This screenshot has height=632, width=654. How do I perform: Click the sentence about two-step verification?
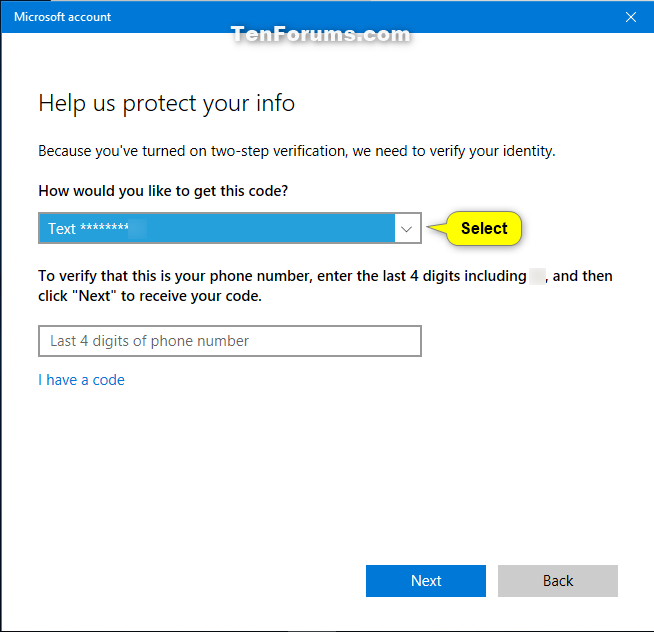[x=297, y=151]
